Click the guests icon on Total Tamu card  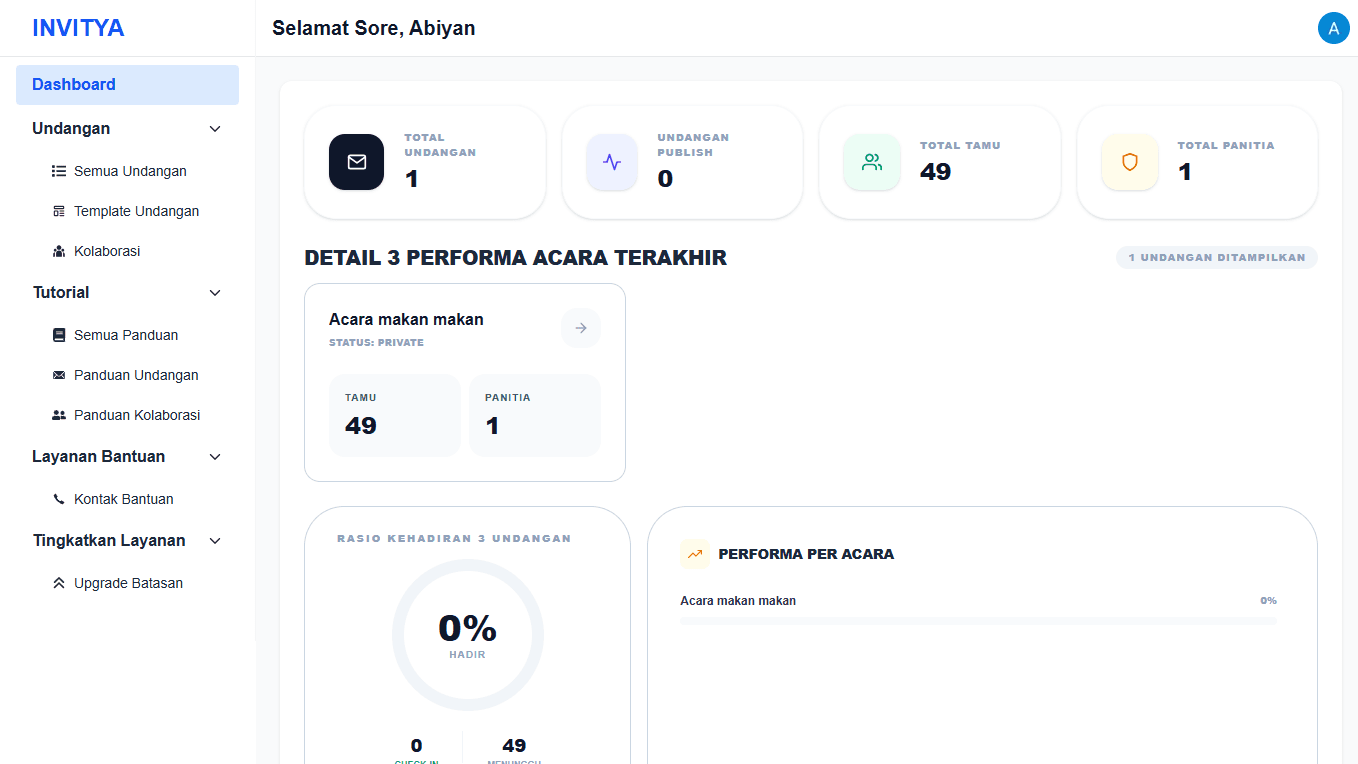871,162
